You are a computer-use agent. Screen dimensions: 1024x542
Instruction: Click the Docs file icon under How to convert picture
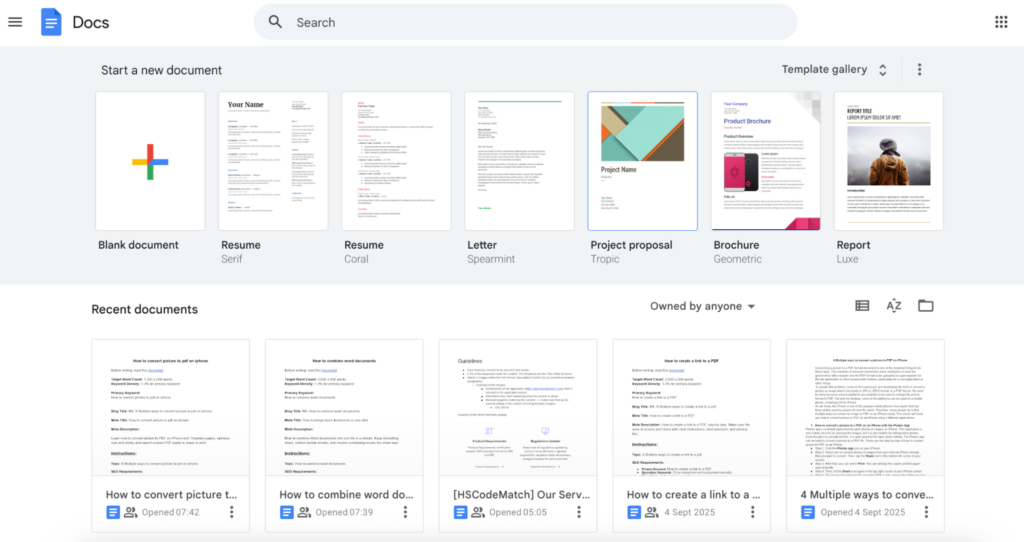pos(112,513)
